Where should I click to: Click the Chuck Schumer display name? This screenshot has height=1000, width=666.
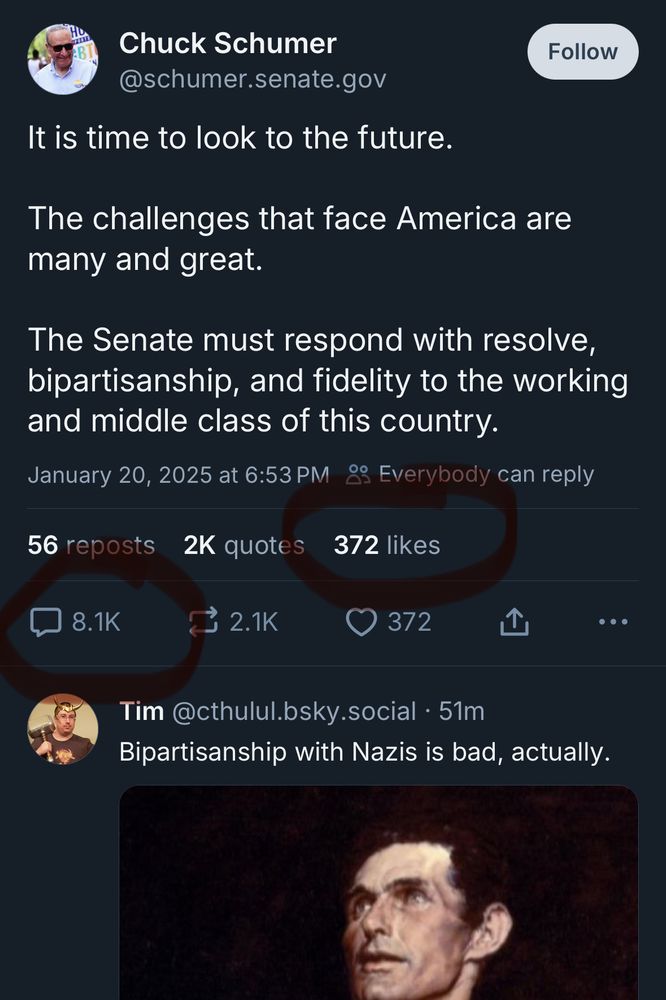click(x=228, y=44)
